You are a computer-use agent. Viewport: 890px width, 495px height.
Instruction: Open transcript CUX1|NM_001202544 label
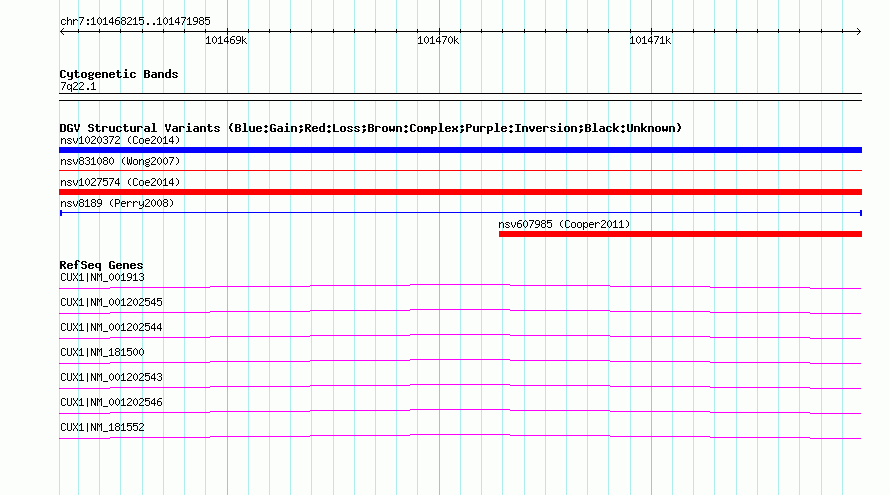pos(111,328)
